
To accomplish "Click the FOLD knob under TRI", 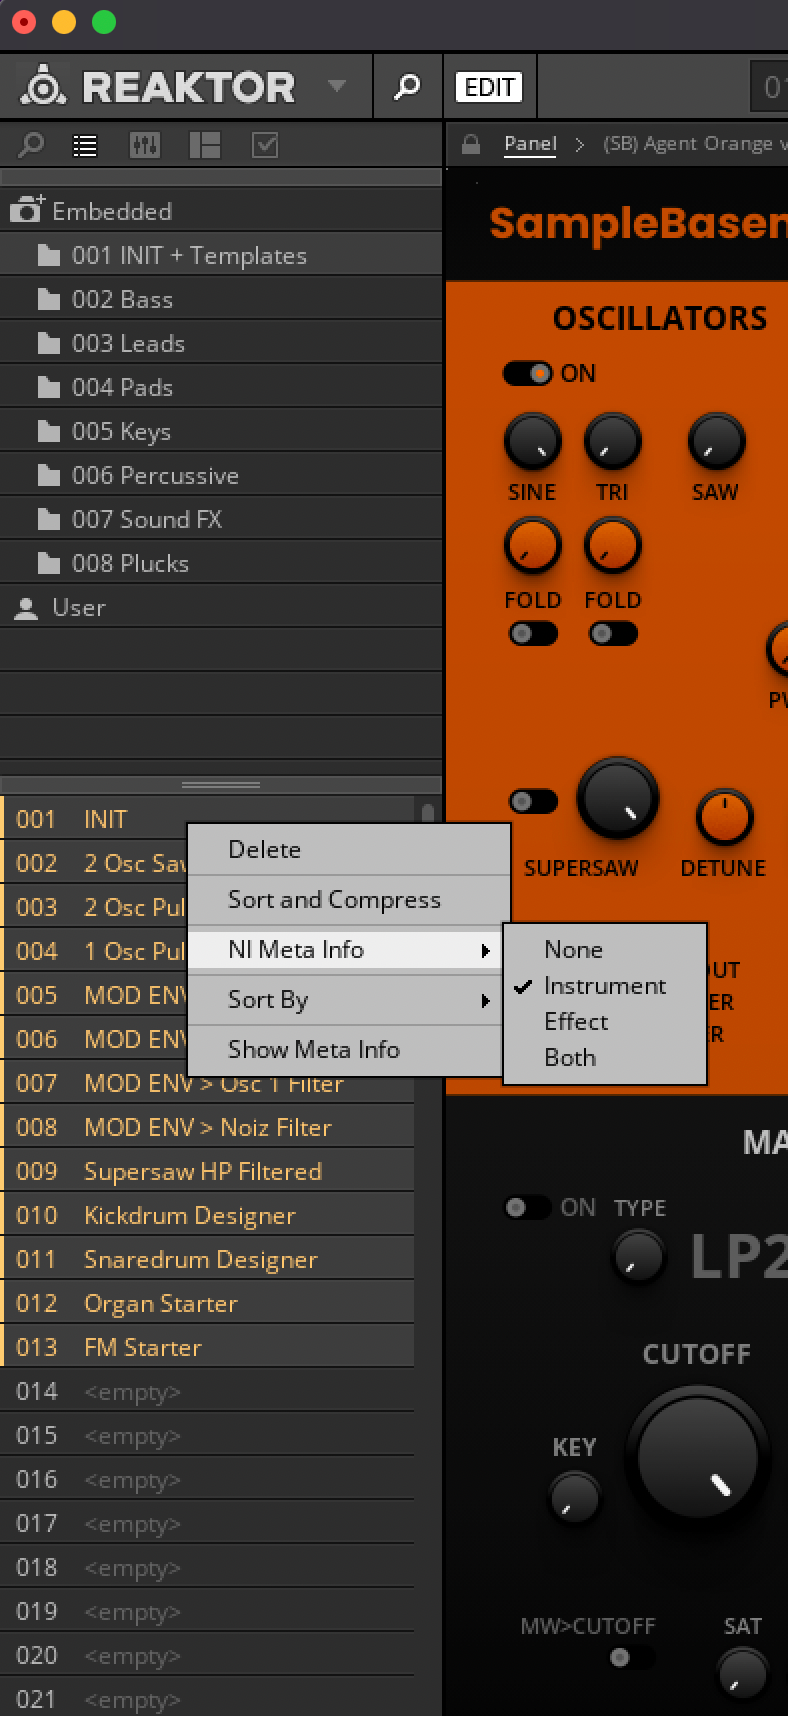I will 612,546.
